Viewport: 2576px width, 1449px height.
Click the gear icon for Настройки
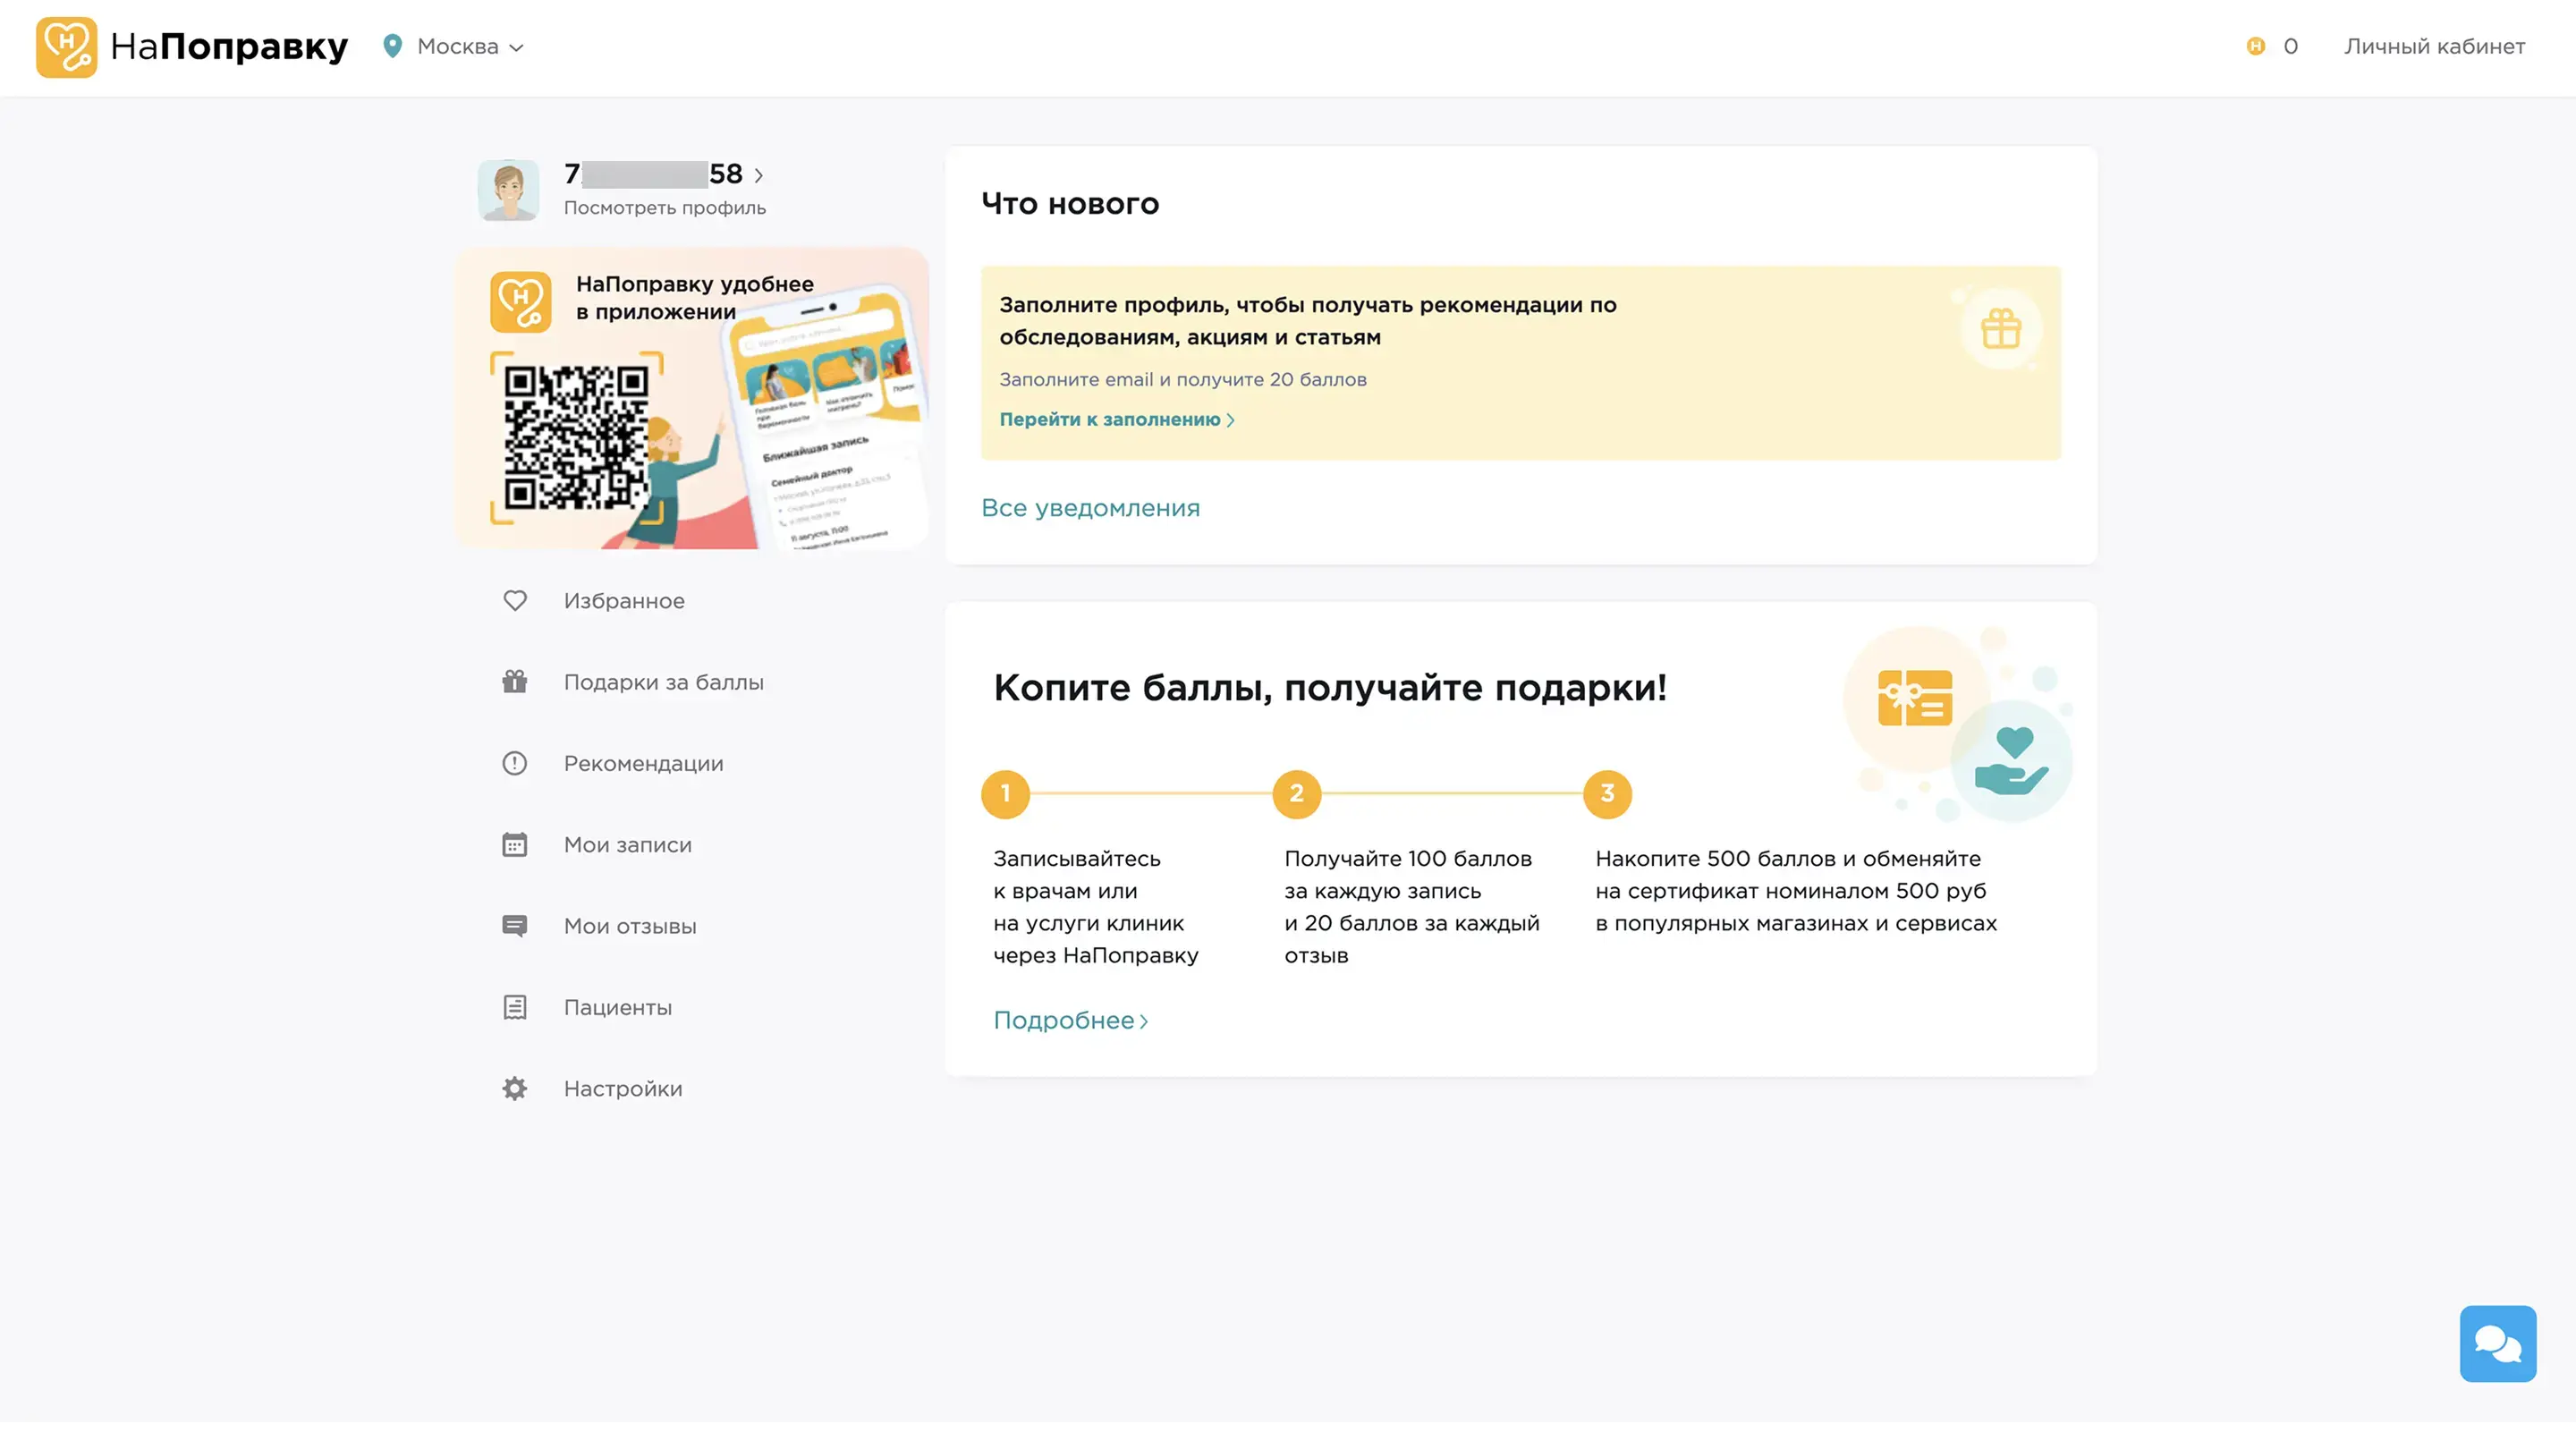click(514, 1089)
